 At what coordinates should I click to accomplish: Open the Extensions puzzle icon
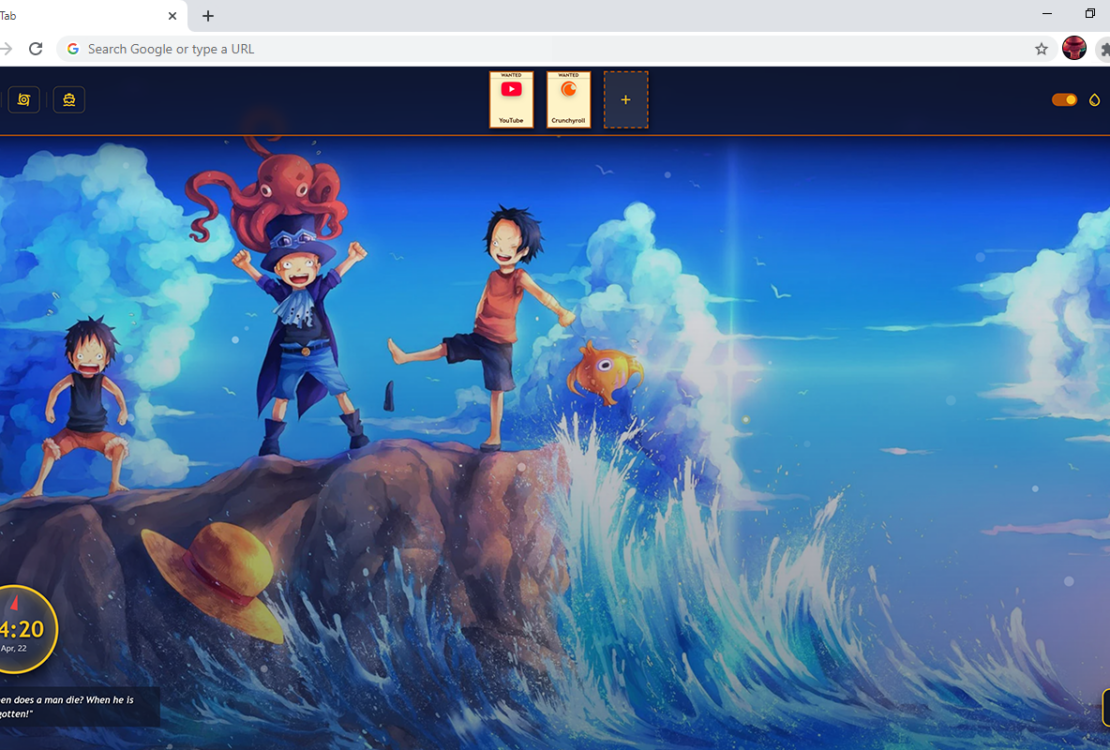[1104, 49]
